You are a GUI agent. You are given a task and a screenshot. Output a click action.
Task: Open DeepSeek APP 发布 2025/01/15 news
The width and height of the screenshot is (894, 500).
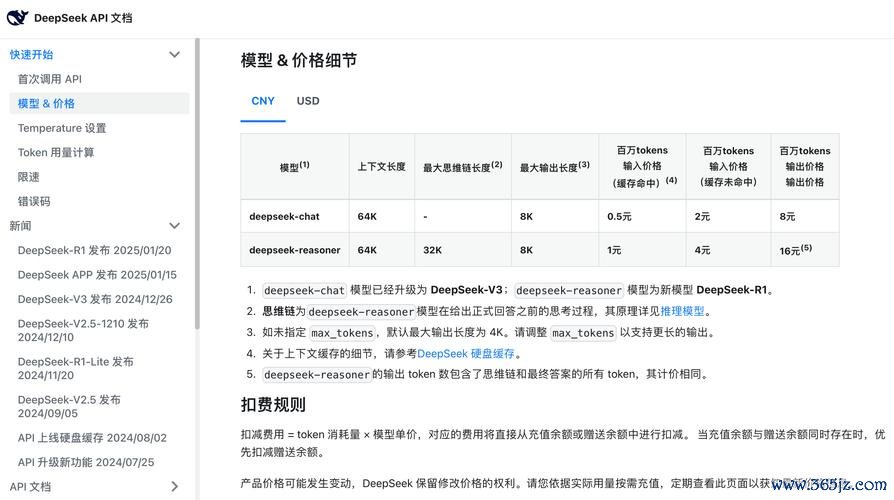point(97,275)
